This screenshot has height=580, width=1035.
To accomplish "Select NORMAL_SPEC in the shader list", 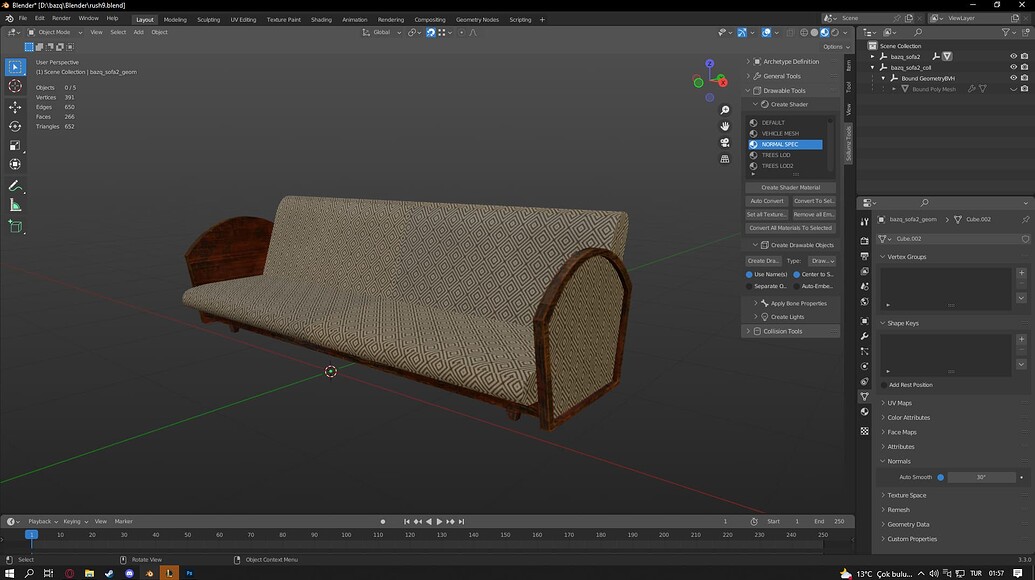I will 785,144.
